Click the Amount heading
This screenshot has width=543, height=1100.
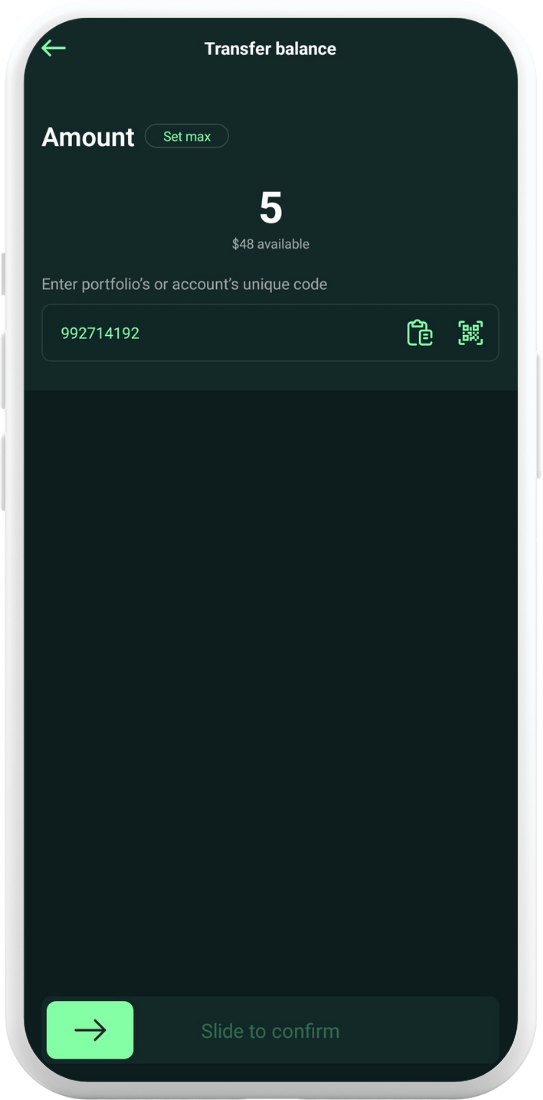pyautogui.click(x=88, y=137)
